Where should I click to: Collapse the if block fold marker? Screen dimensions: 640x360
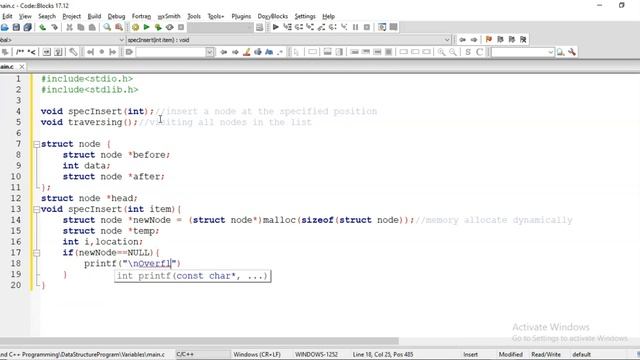pos(36,253)
